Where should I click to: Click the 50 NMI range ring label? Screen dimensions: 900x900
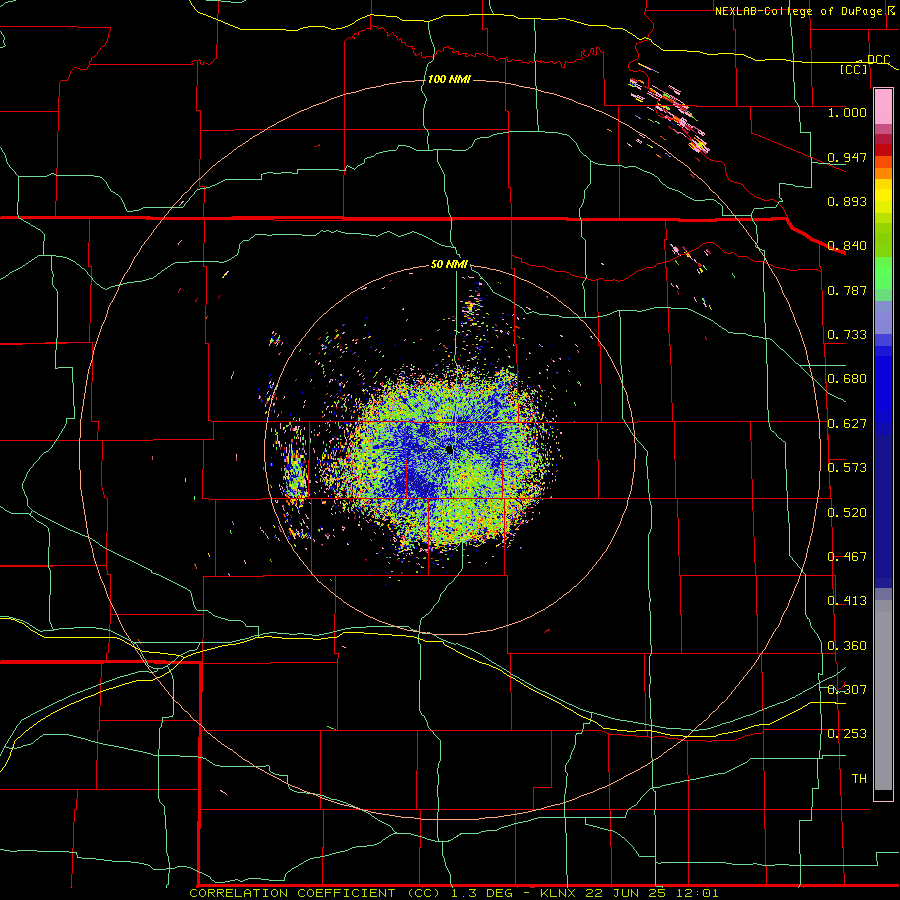pos(449,264)
